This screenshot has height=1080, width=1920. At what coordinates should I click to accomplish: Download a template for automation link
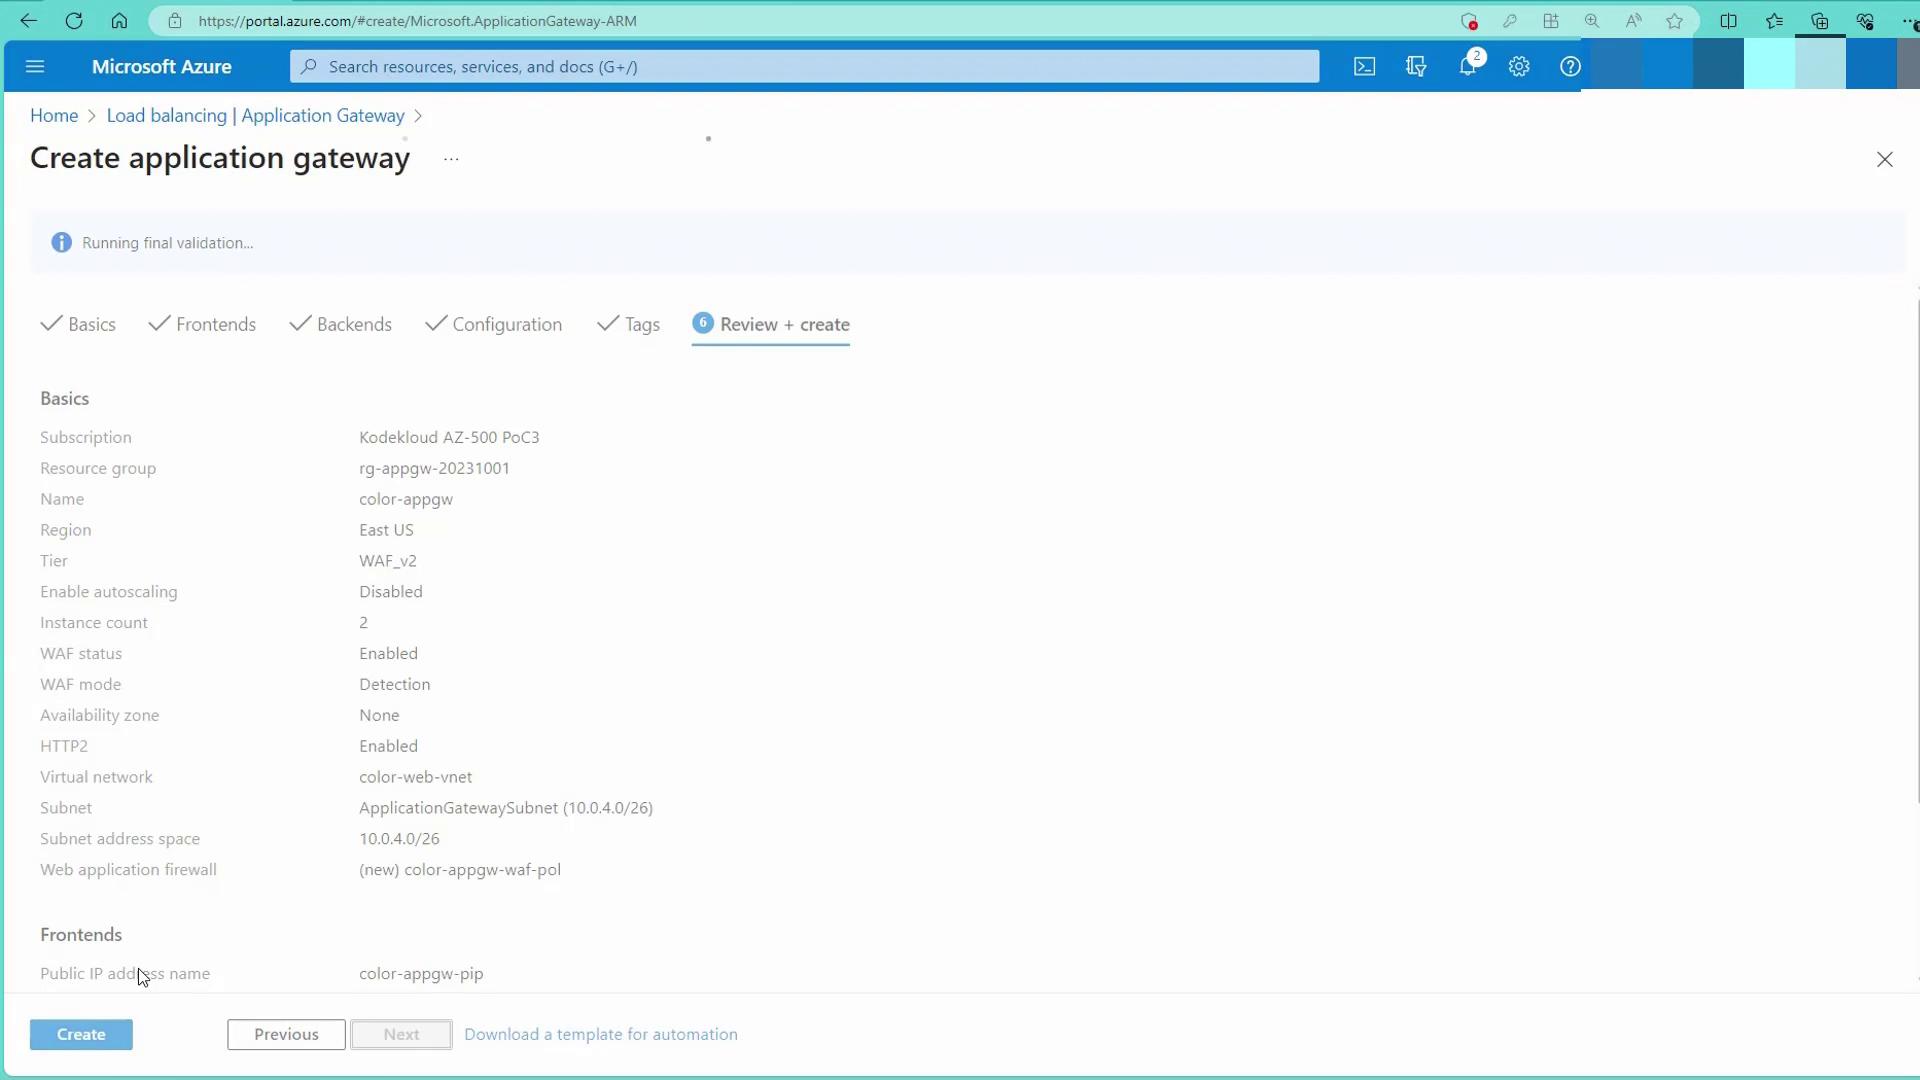tap(600, 1035)
